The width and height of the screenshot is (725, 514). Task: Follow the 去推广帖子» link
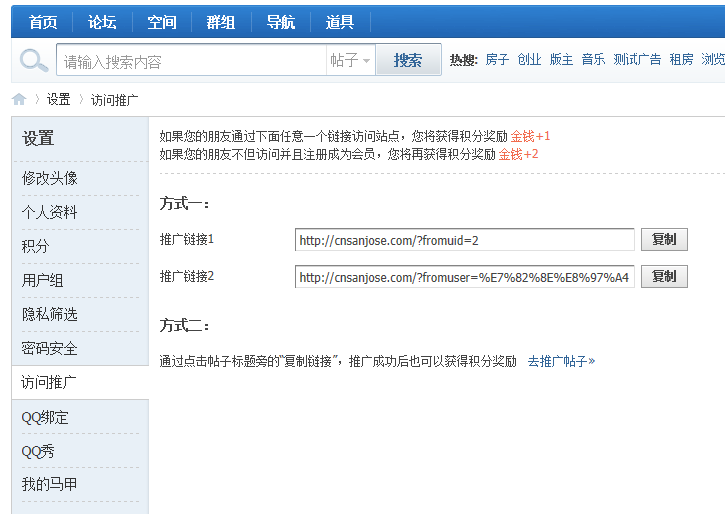coord(561,361)
